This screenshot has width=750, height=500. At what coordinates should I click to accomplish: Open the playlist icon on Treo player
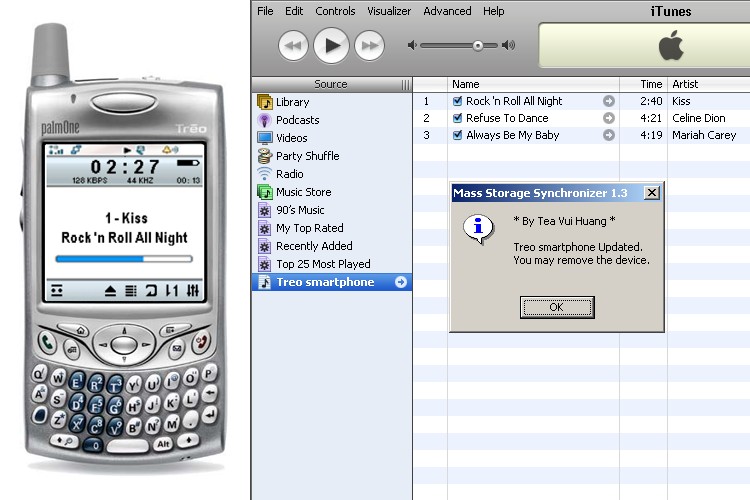pos(131,290)
